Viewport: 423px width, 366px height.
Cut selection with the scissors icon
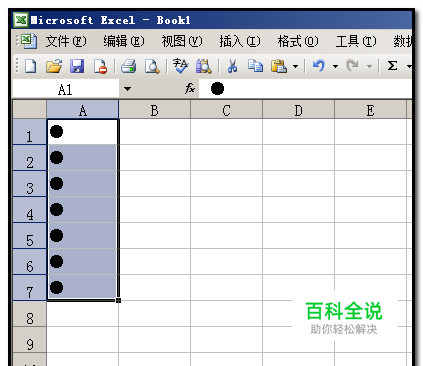pyautogui.click(x=232, y=66)
